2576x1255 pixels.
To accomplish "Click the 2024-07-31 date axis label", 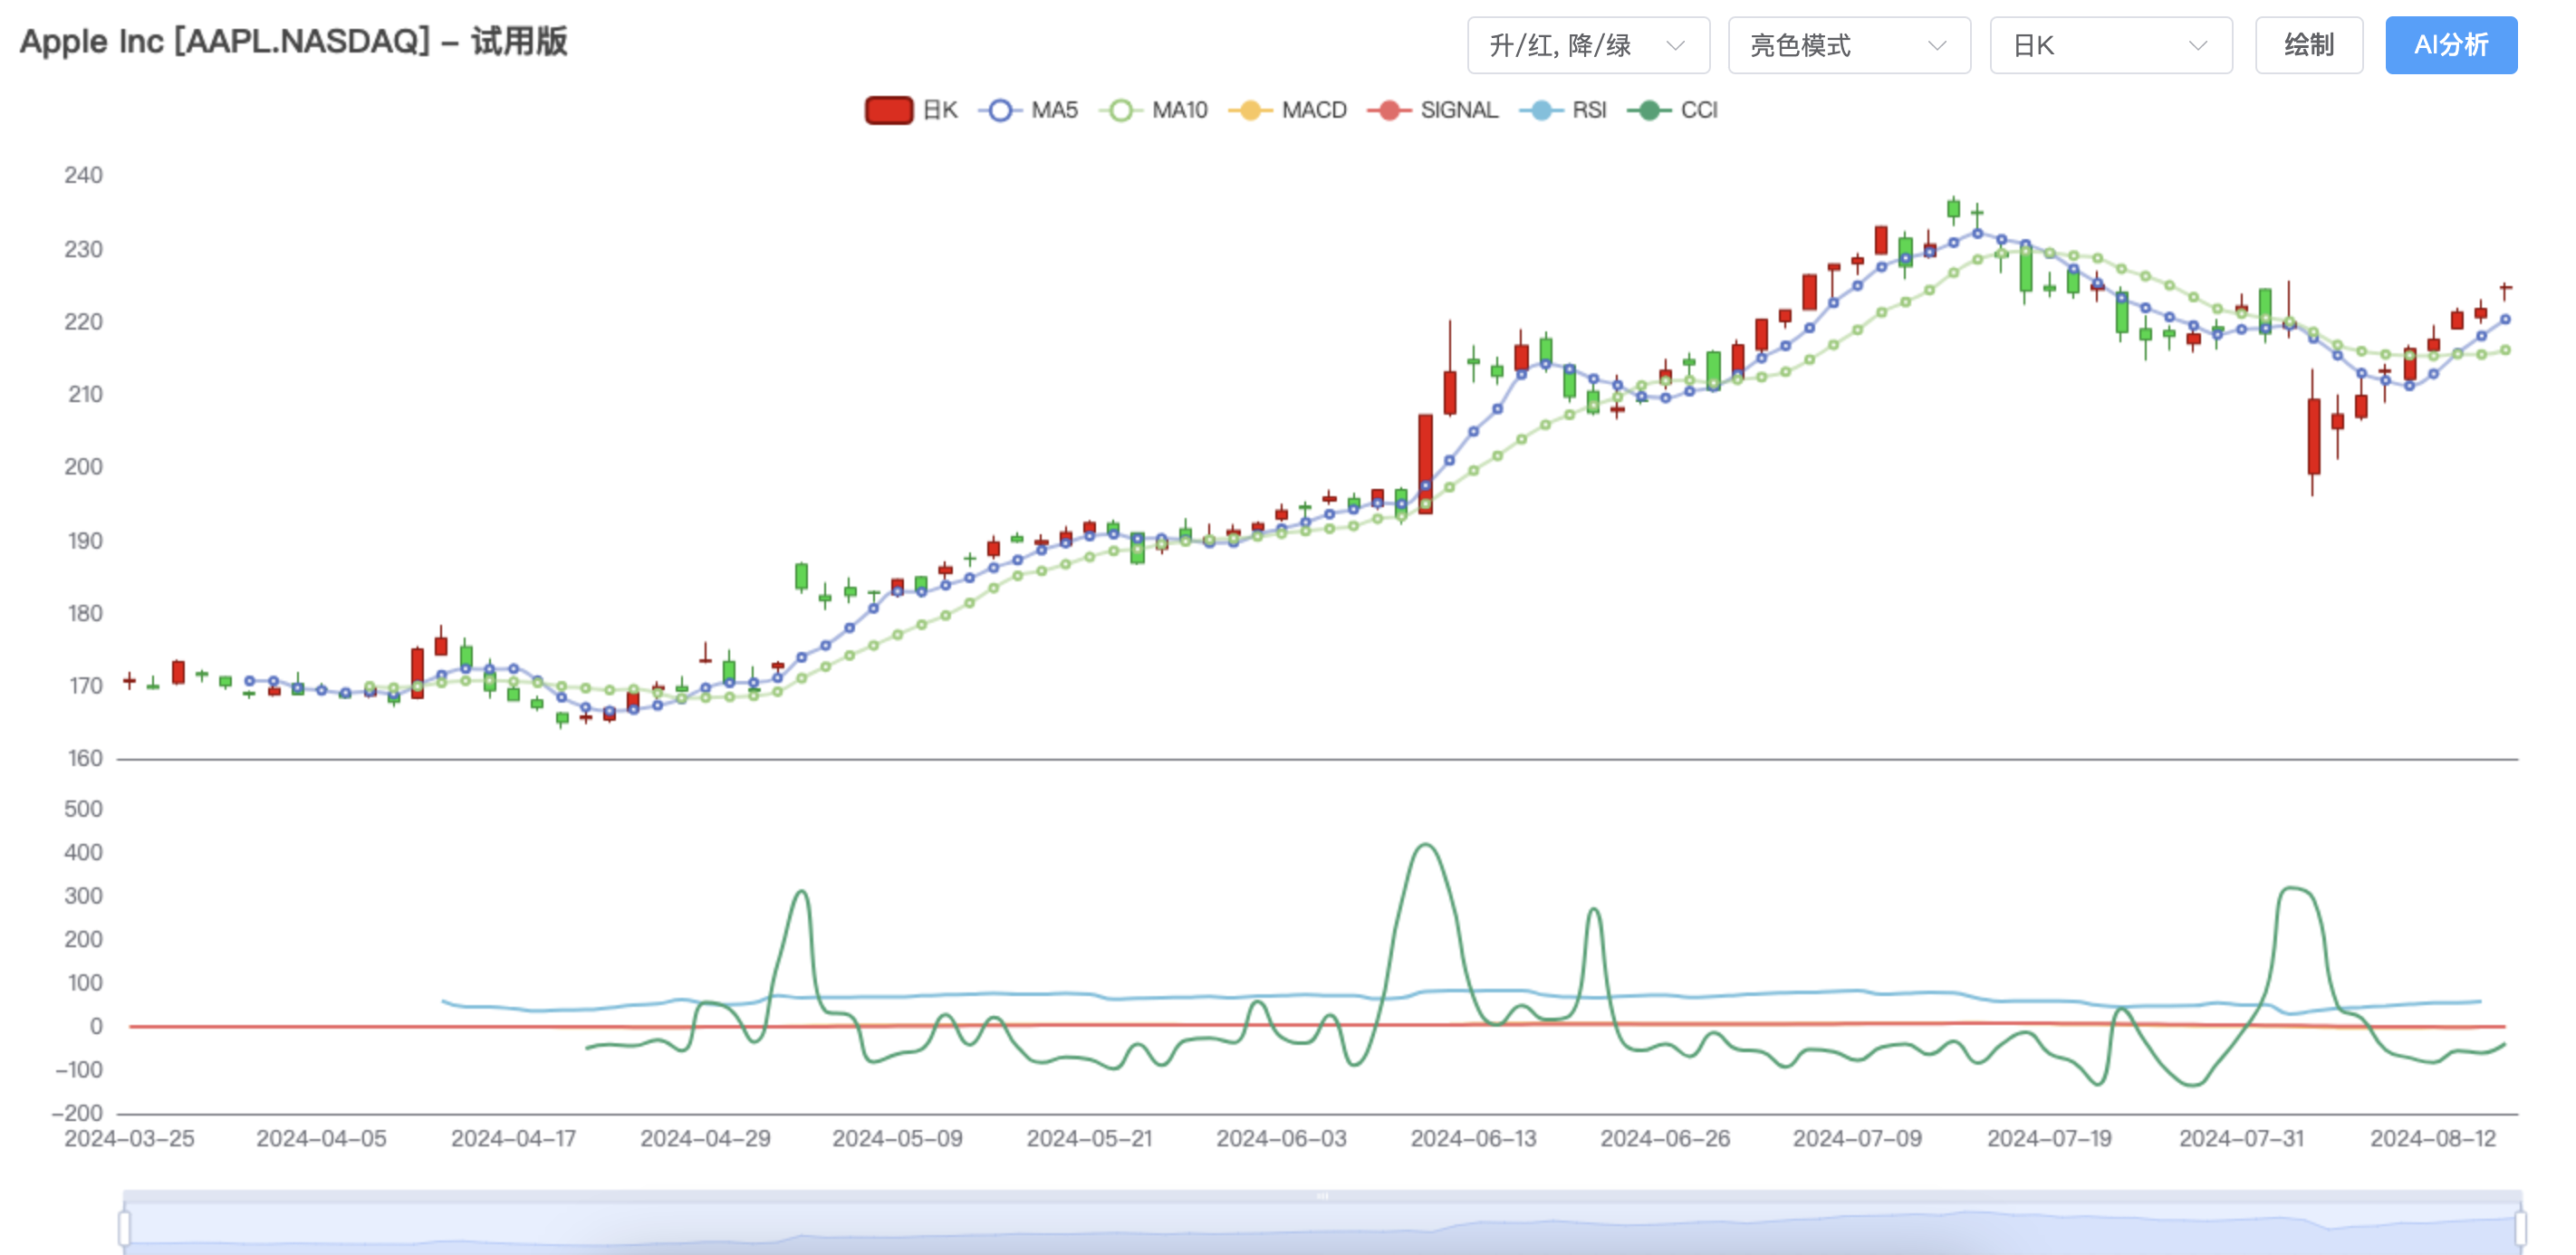I will click(x=2241, y=1139).
